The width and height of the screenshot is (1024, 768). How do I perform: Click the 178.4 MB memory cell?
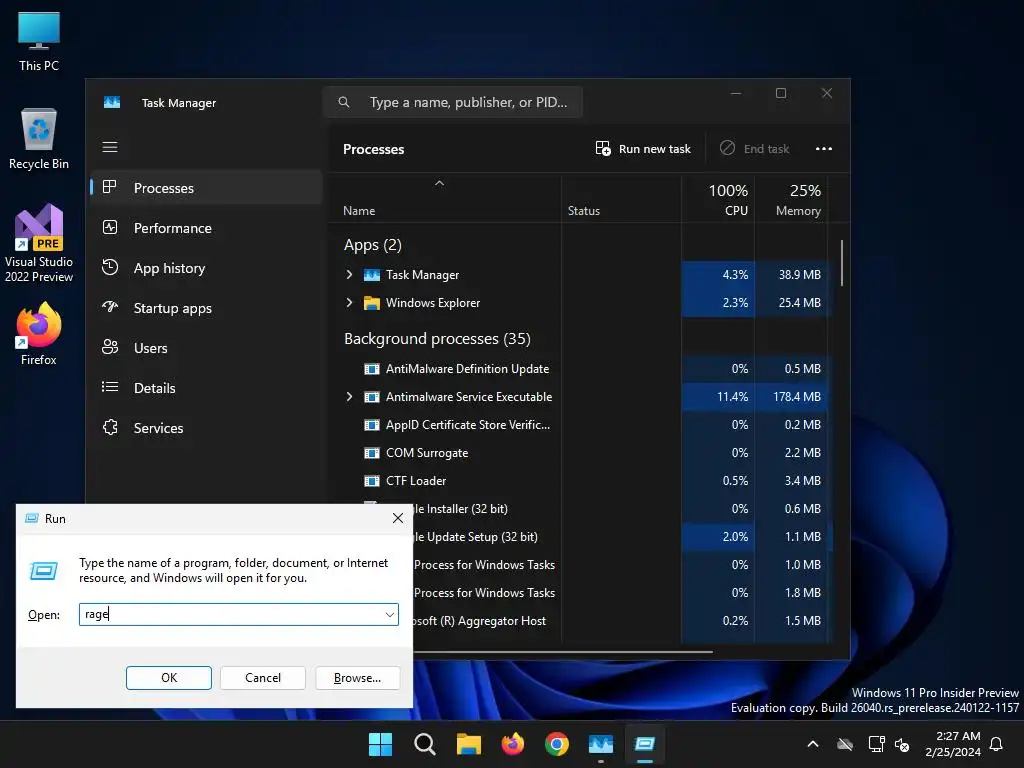792,397
